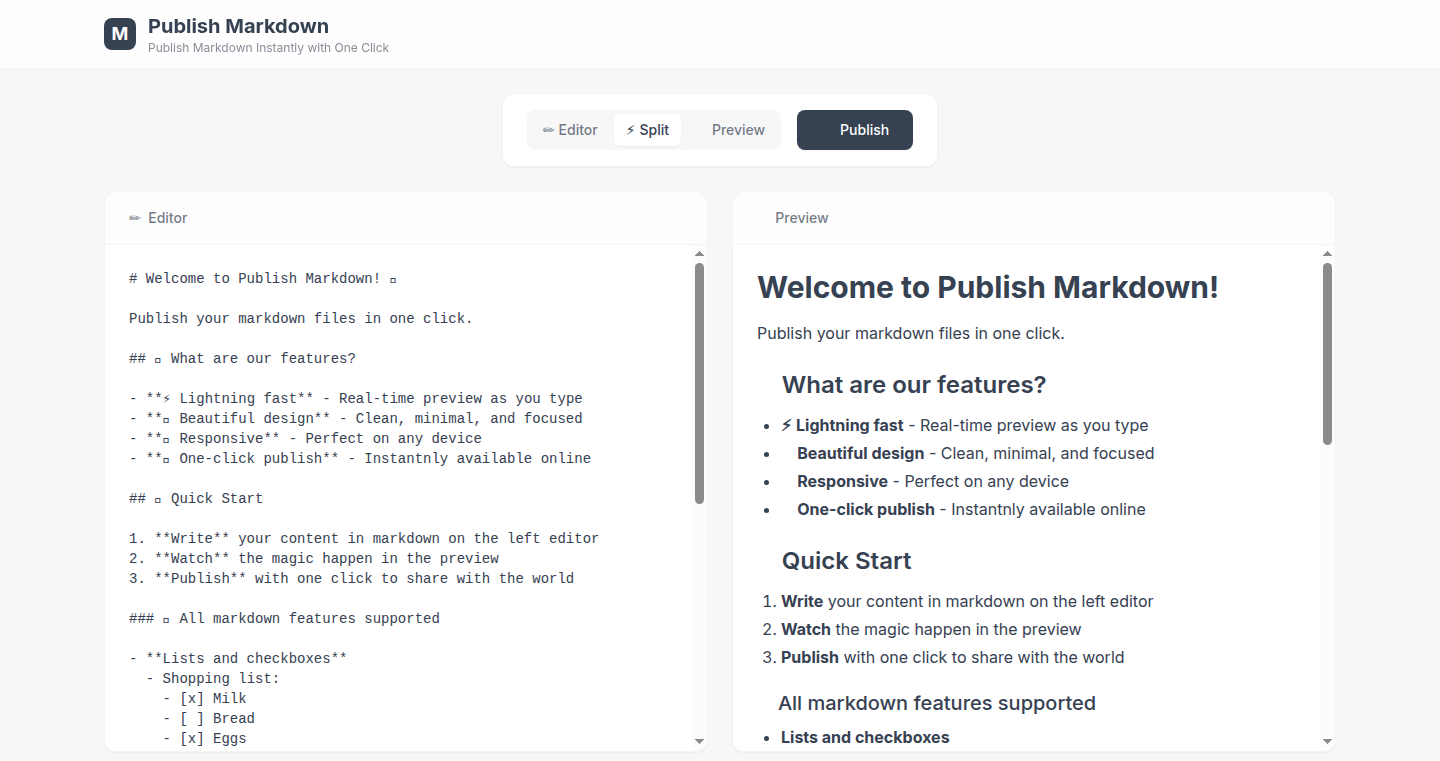The image size is (1440, 761).
Task: Click '**Lists and checkboxes**' line in editor
Action: pyautogui.click(x=238, y=659)
